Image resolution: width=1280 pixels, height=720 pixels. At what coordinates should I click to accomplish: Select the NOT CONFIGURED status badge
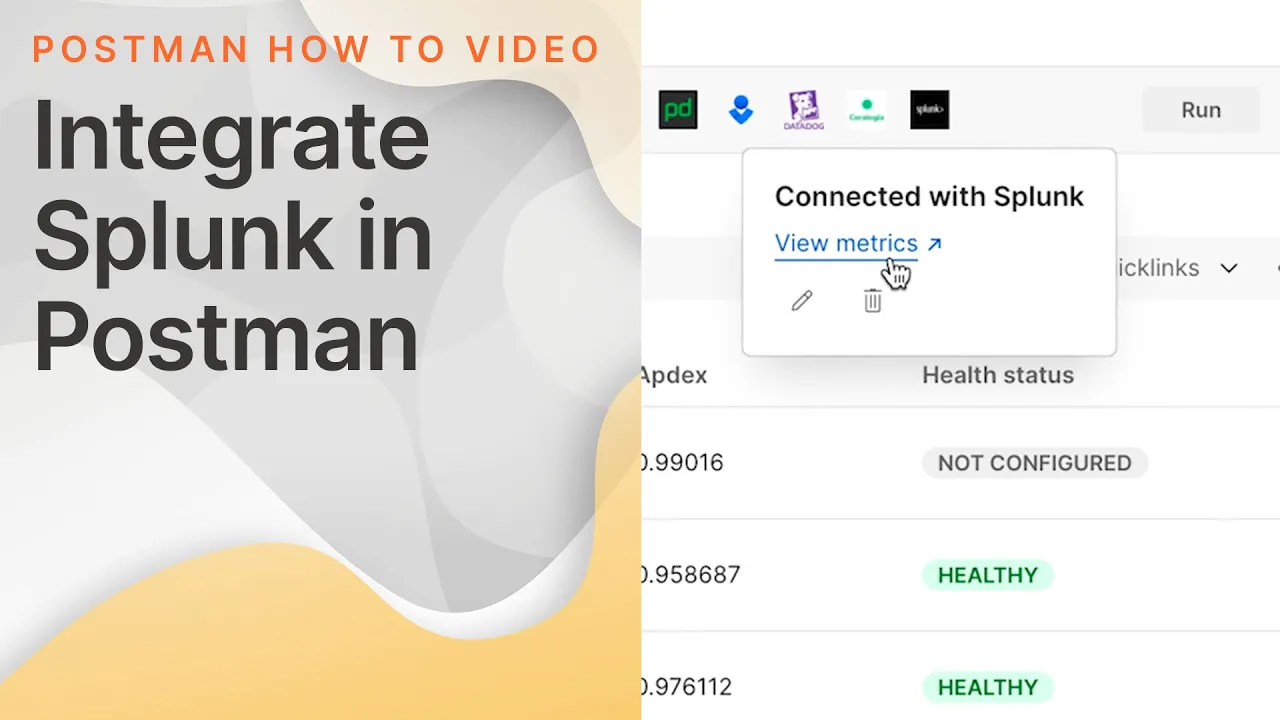(x=1035, y=463)
